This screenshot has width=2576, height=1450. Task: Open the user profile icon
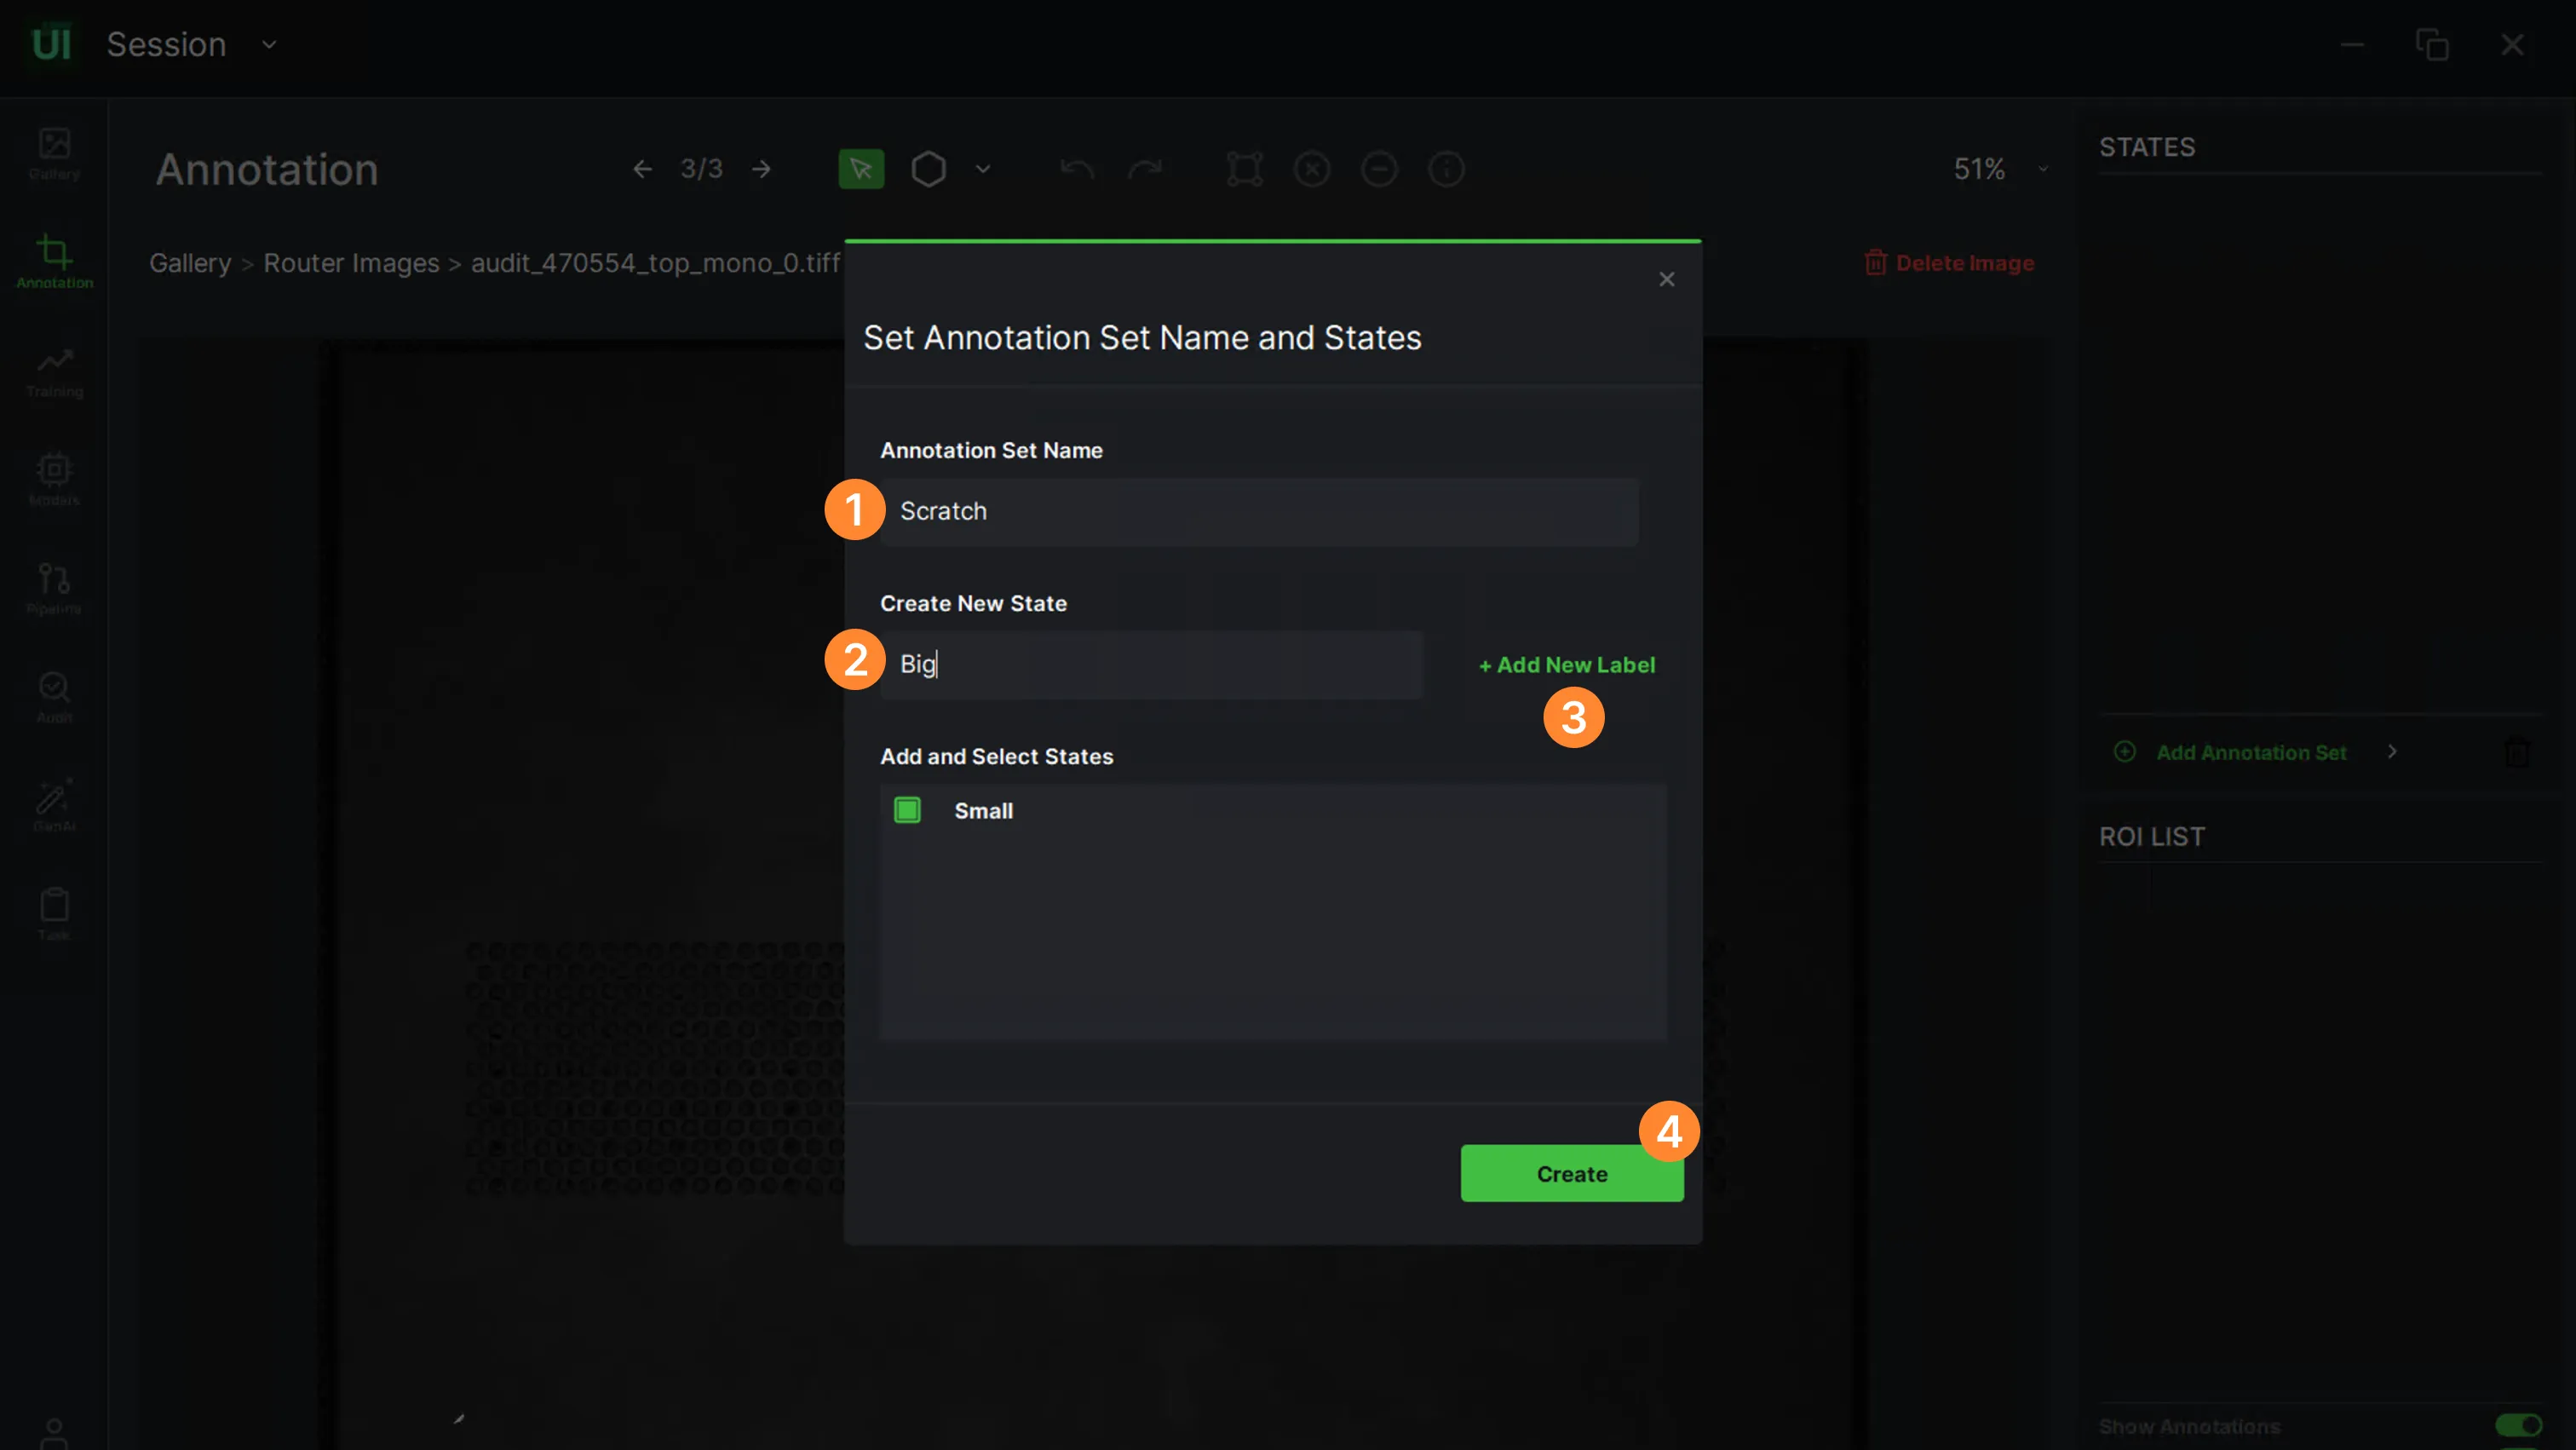pyautogui.click(x=54, y=1433)
